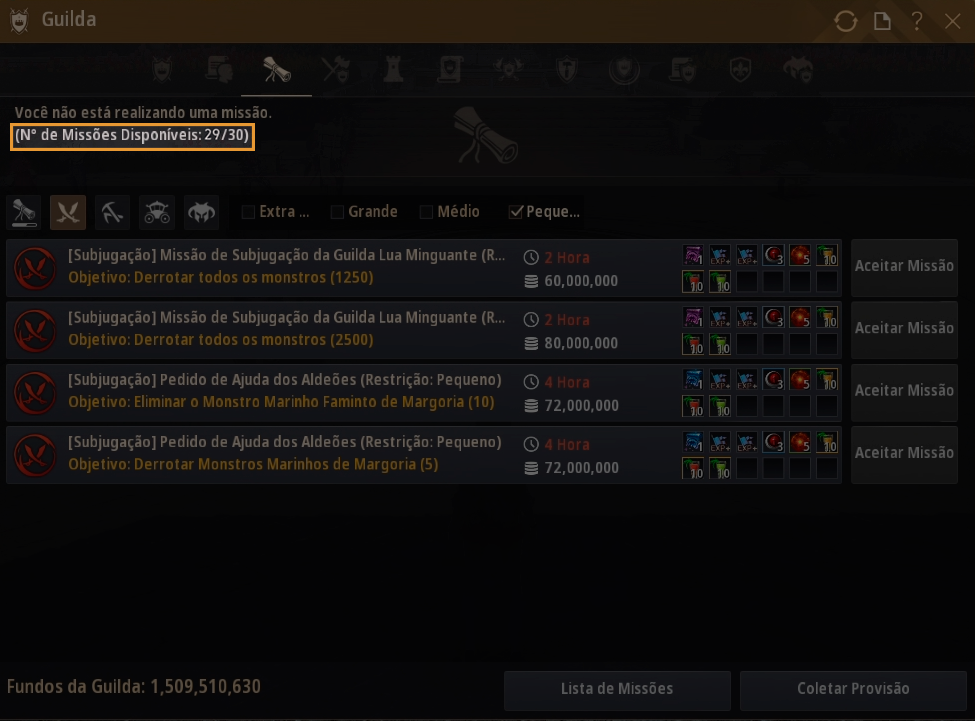This screenshot has height=721, width=975.
Task: Select the all missions scroll filter icon
Action: click(24, 213)
